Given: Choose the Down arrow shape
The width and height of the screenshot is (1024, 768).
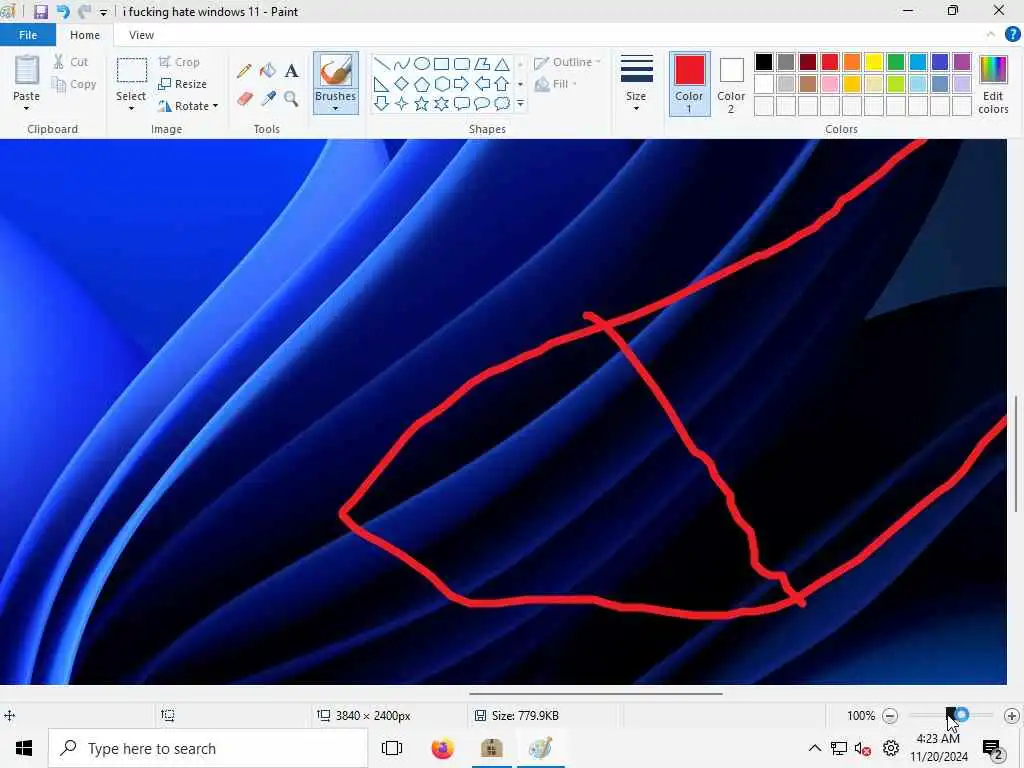Looking at the screenshot, I should pos(381,103).
